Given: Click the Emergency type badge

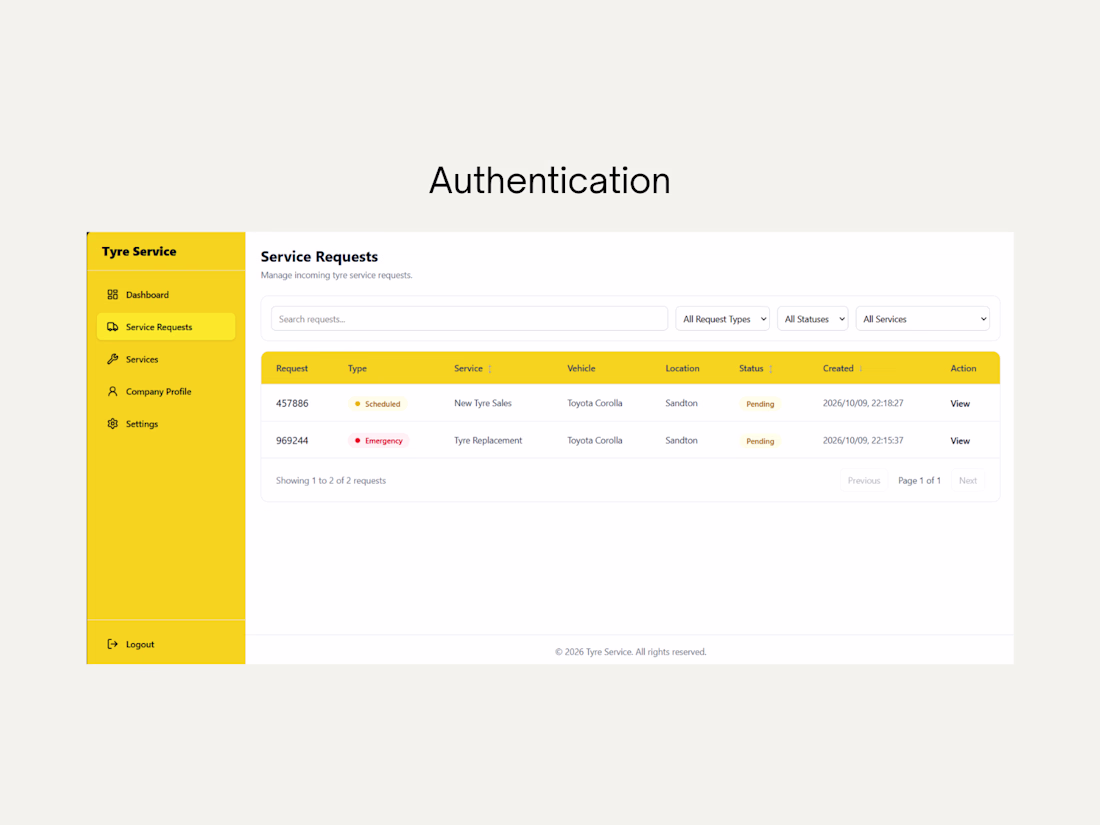Looking at the screenshot, I should click(x=379, y=441).
